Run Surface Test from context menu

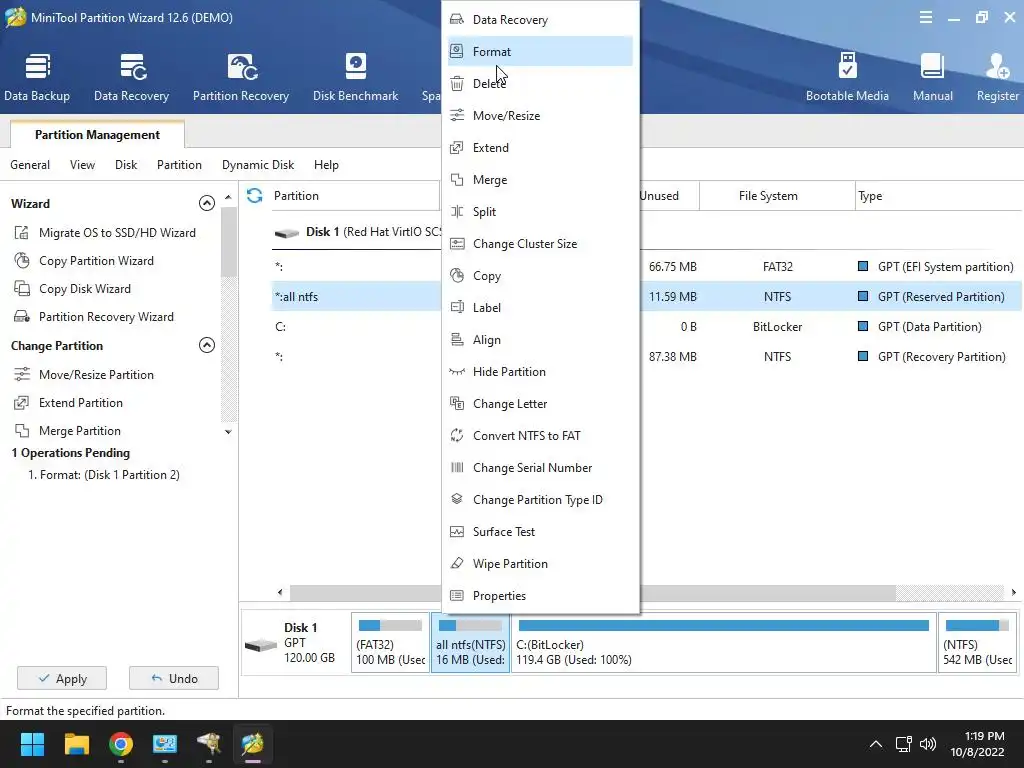click(x=540, y=532)
